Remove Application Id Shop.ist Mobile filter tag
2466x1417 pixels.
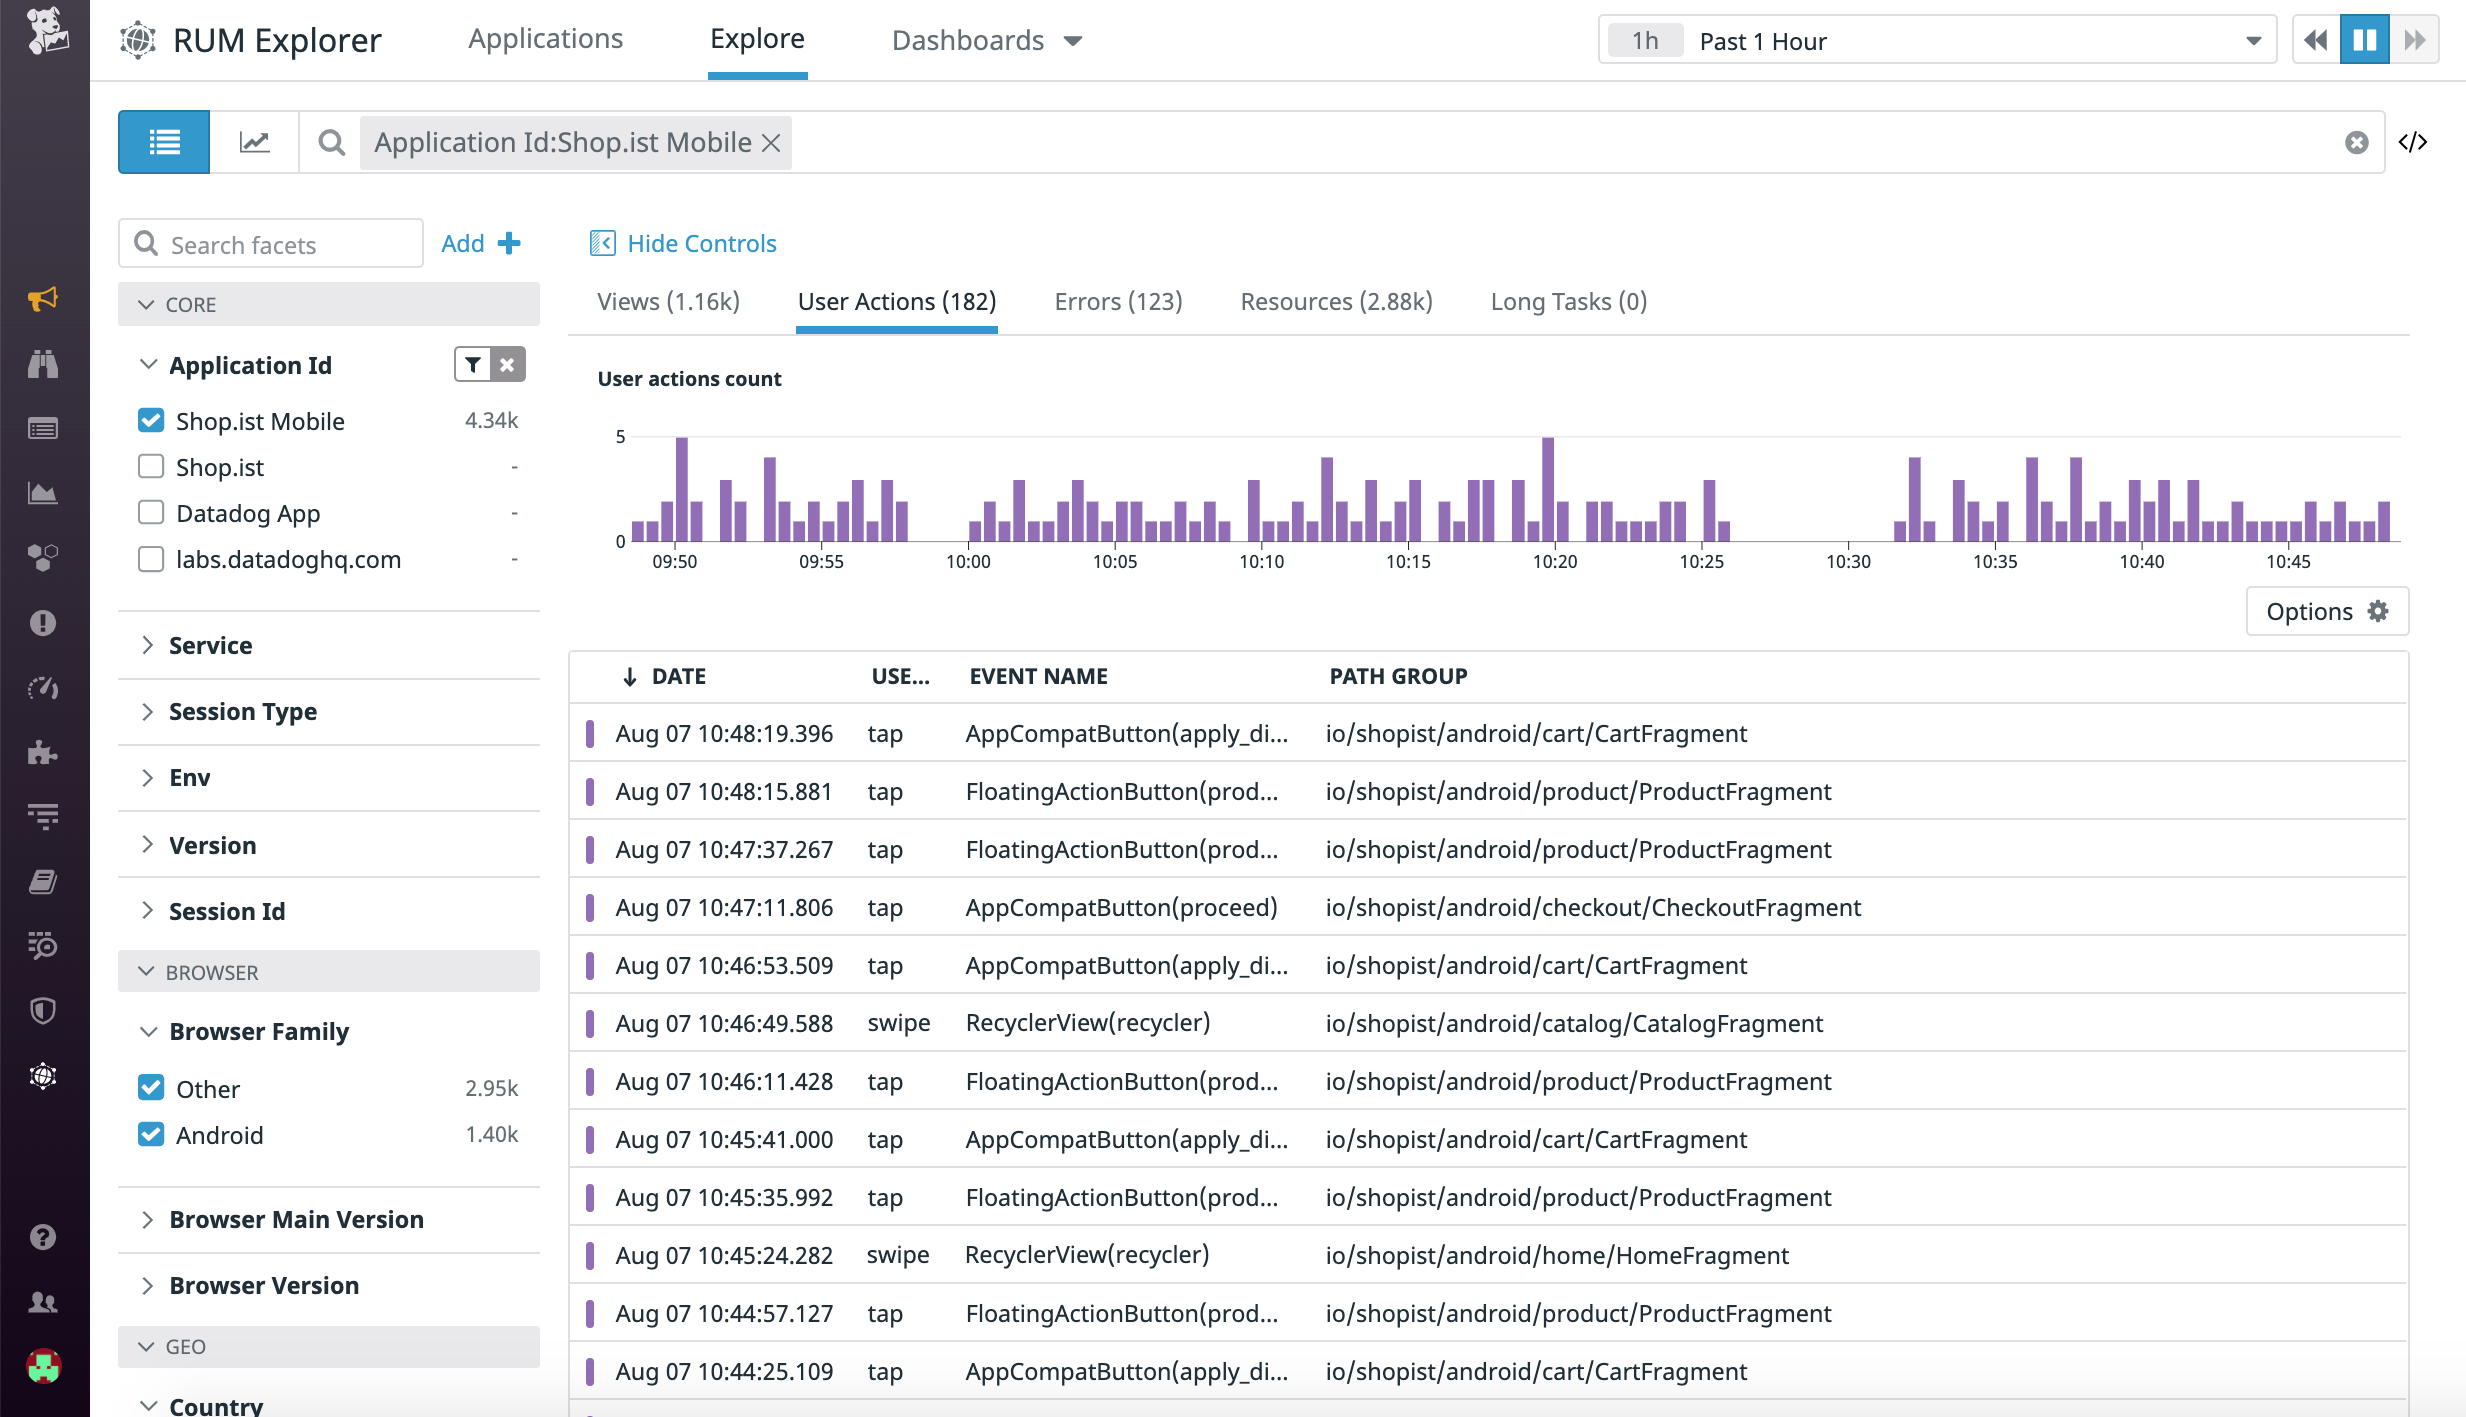pos(771,143)
